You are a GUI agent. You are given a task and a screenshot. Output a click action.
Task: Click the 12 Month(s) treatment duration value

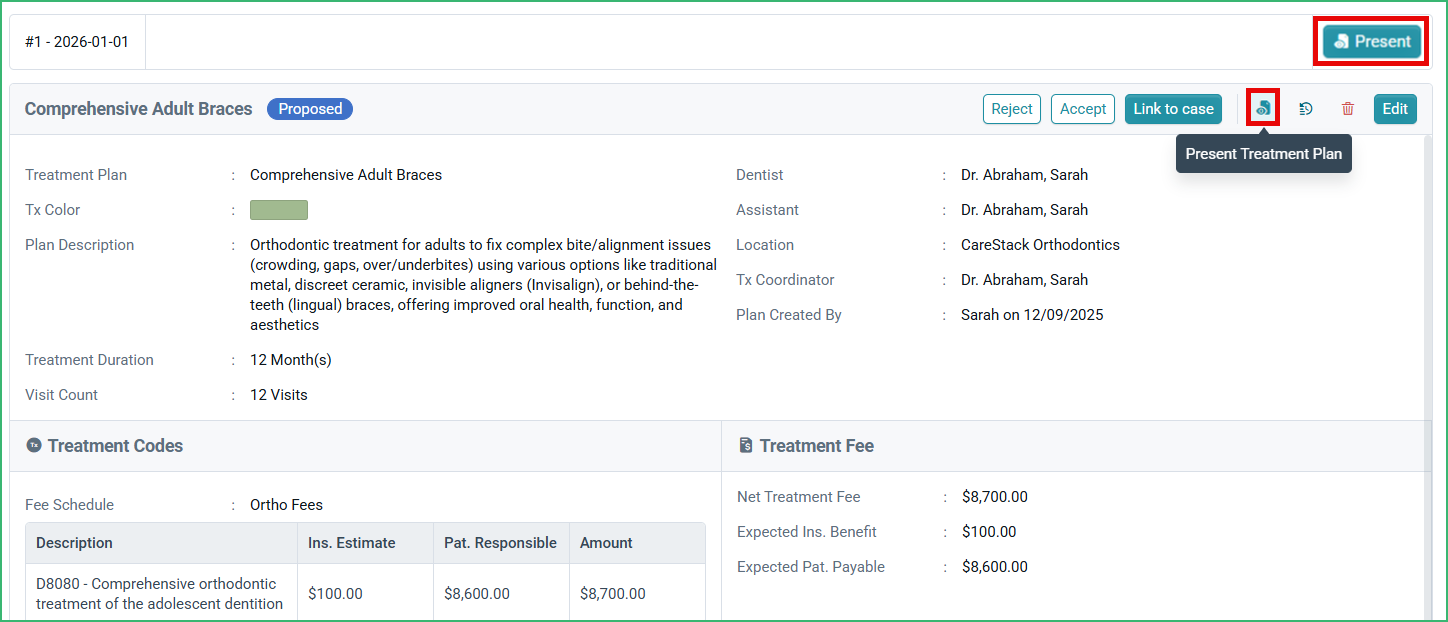point(291,360)
